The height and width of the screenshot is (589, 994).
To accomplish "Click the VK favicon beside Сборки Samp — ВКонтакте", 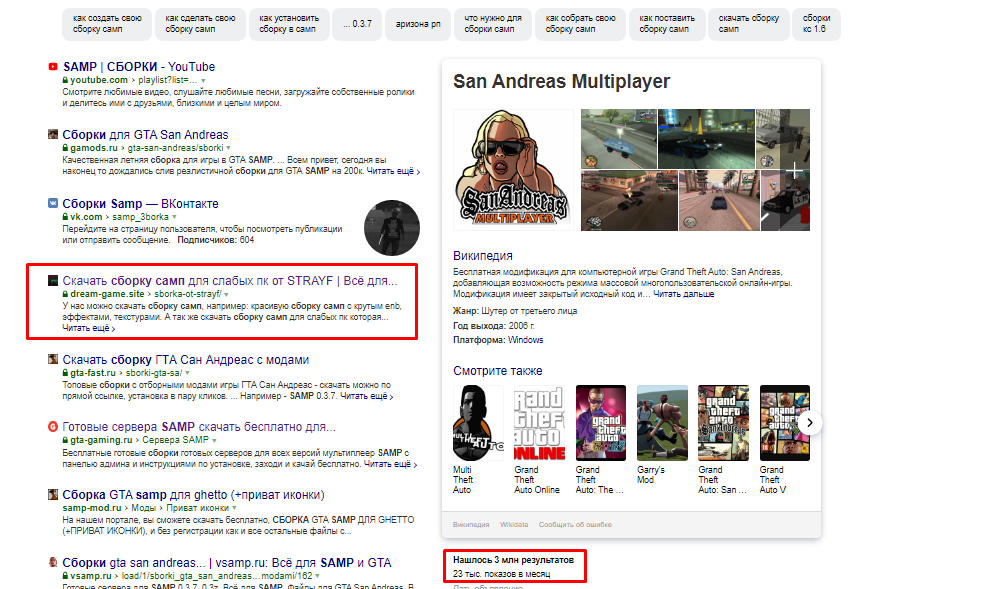I will (x=53, y=204).
